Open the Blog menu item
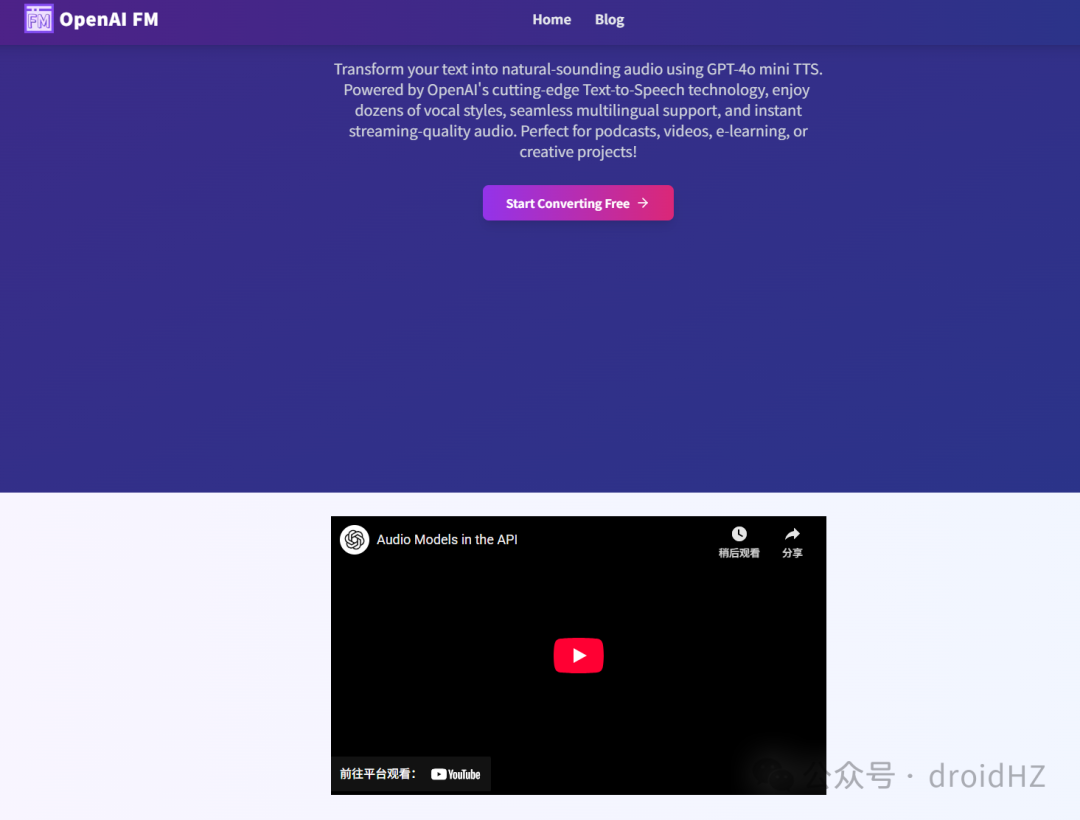This screenshot has width=1080, height=820. [609, 19]
